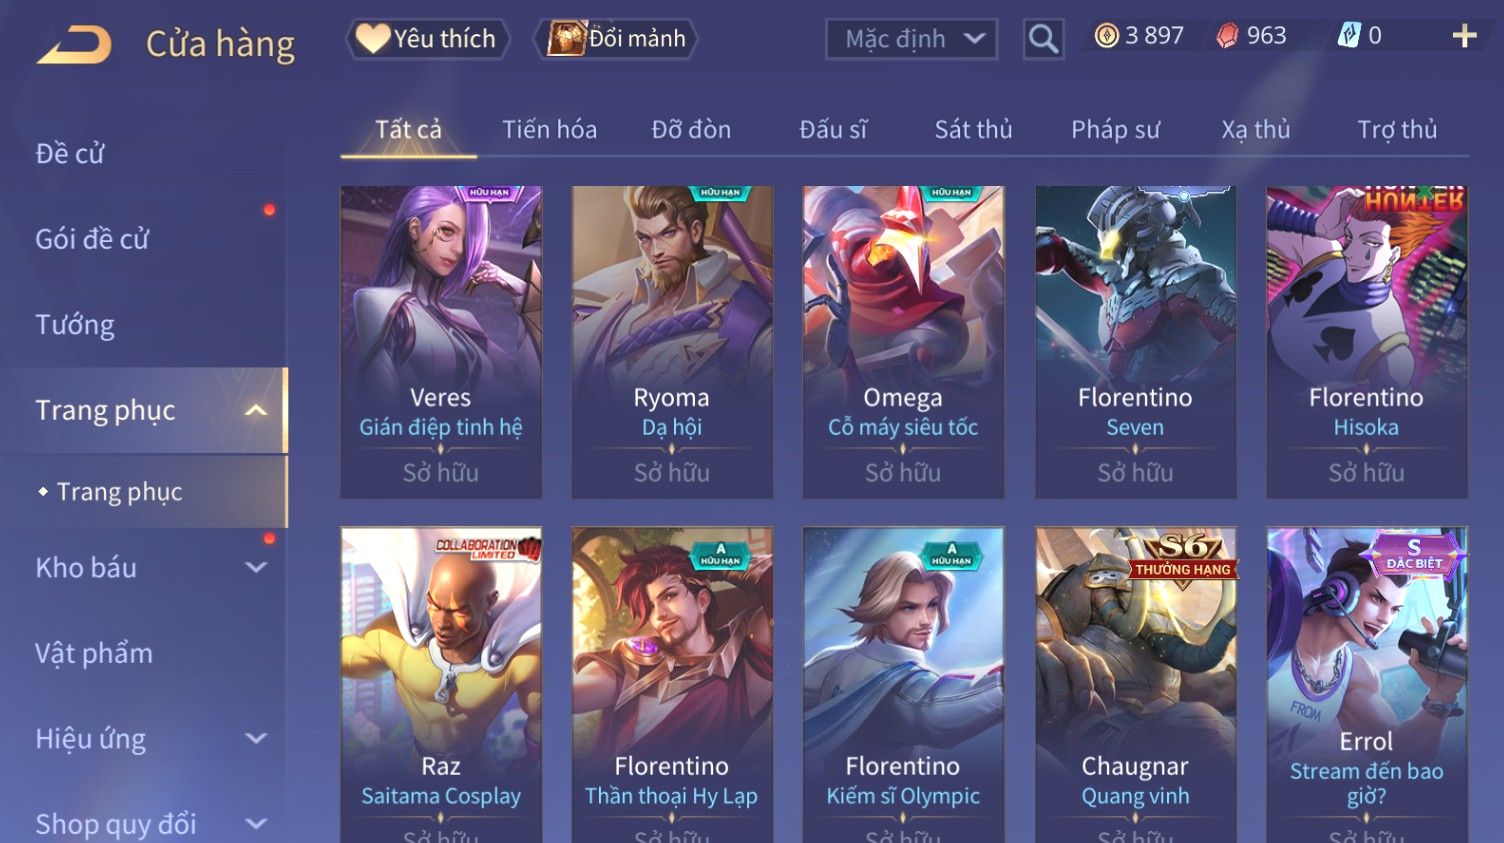
Task: Expand the Kho báu sidebar section
Action: click(256, 567)
